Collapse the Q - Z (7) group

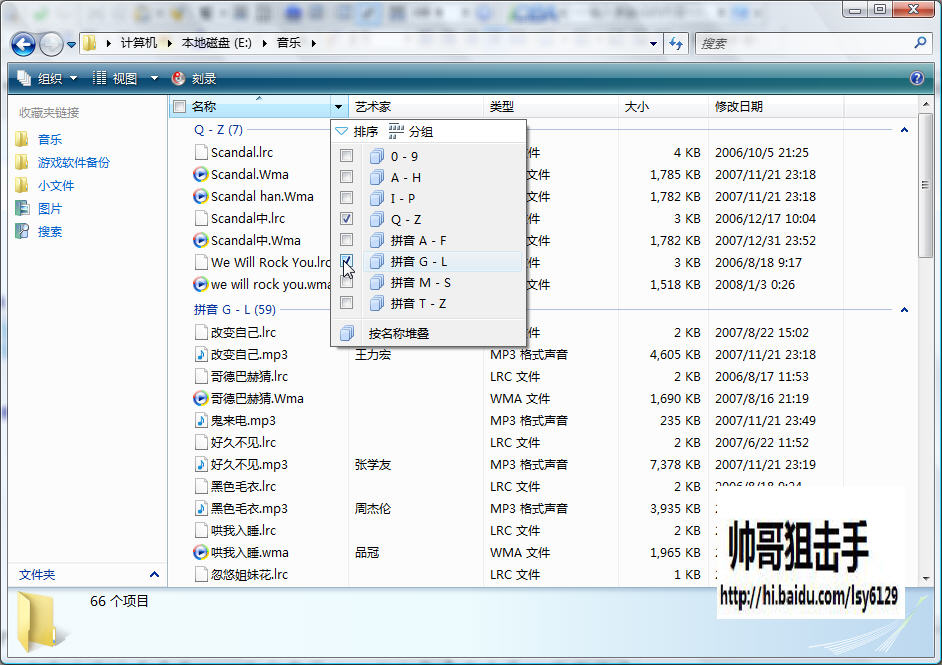(904, 130)
